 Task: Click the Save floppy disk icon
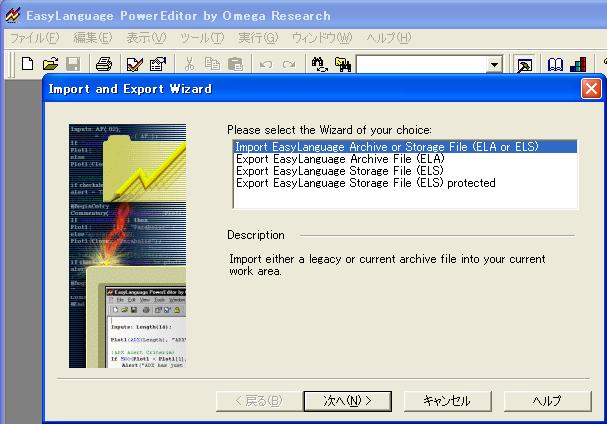[73, 64]
